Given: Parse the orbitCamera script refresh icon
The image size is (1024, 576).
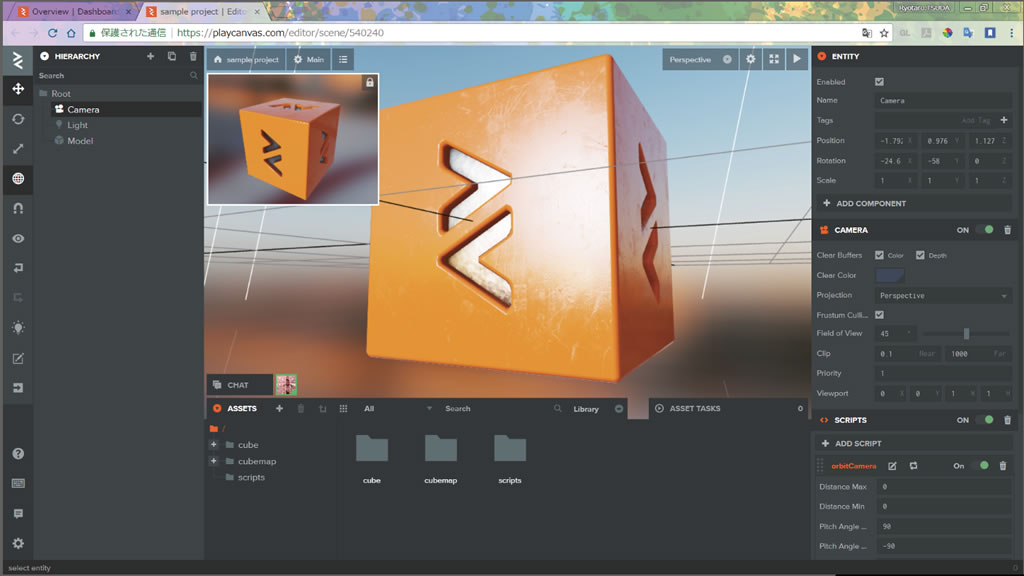Looking at the screenshot, I should [913, 466].
